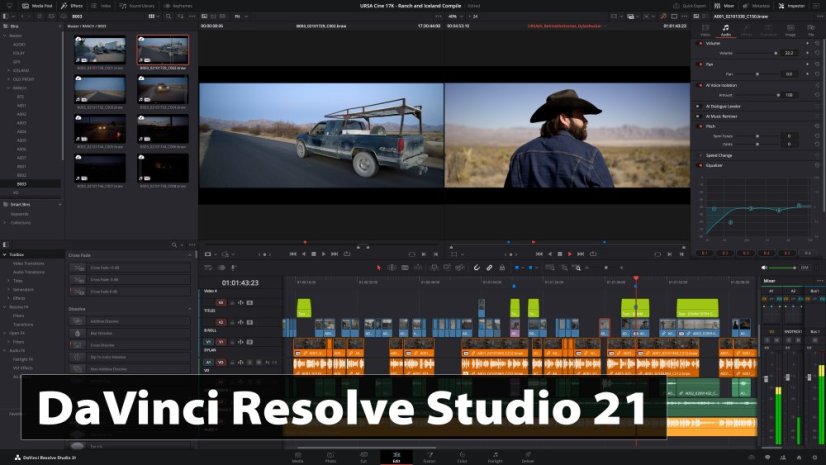This screenshot has width=826, height=465.
Task: Add a keyframe for Volume section
Action: (808, 43)
